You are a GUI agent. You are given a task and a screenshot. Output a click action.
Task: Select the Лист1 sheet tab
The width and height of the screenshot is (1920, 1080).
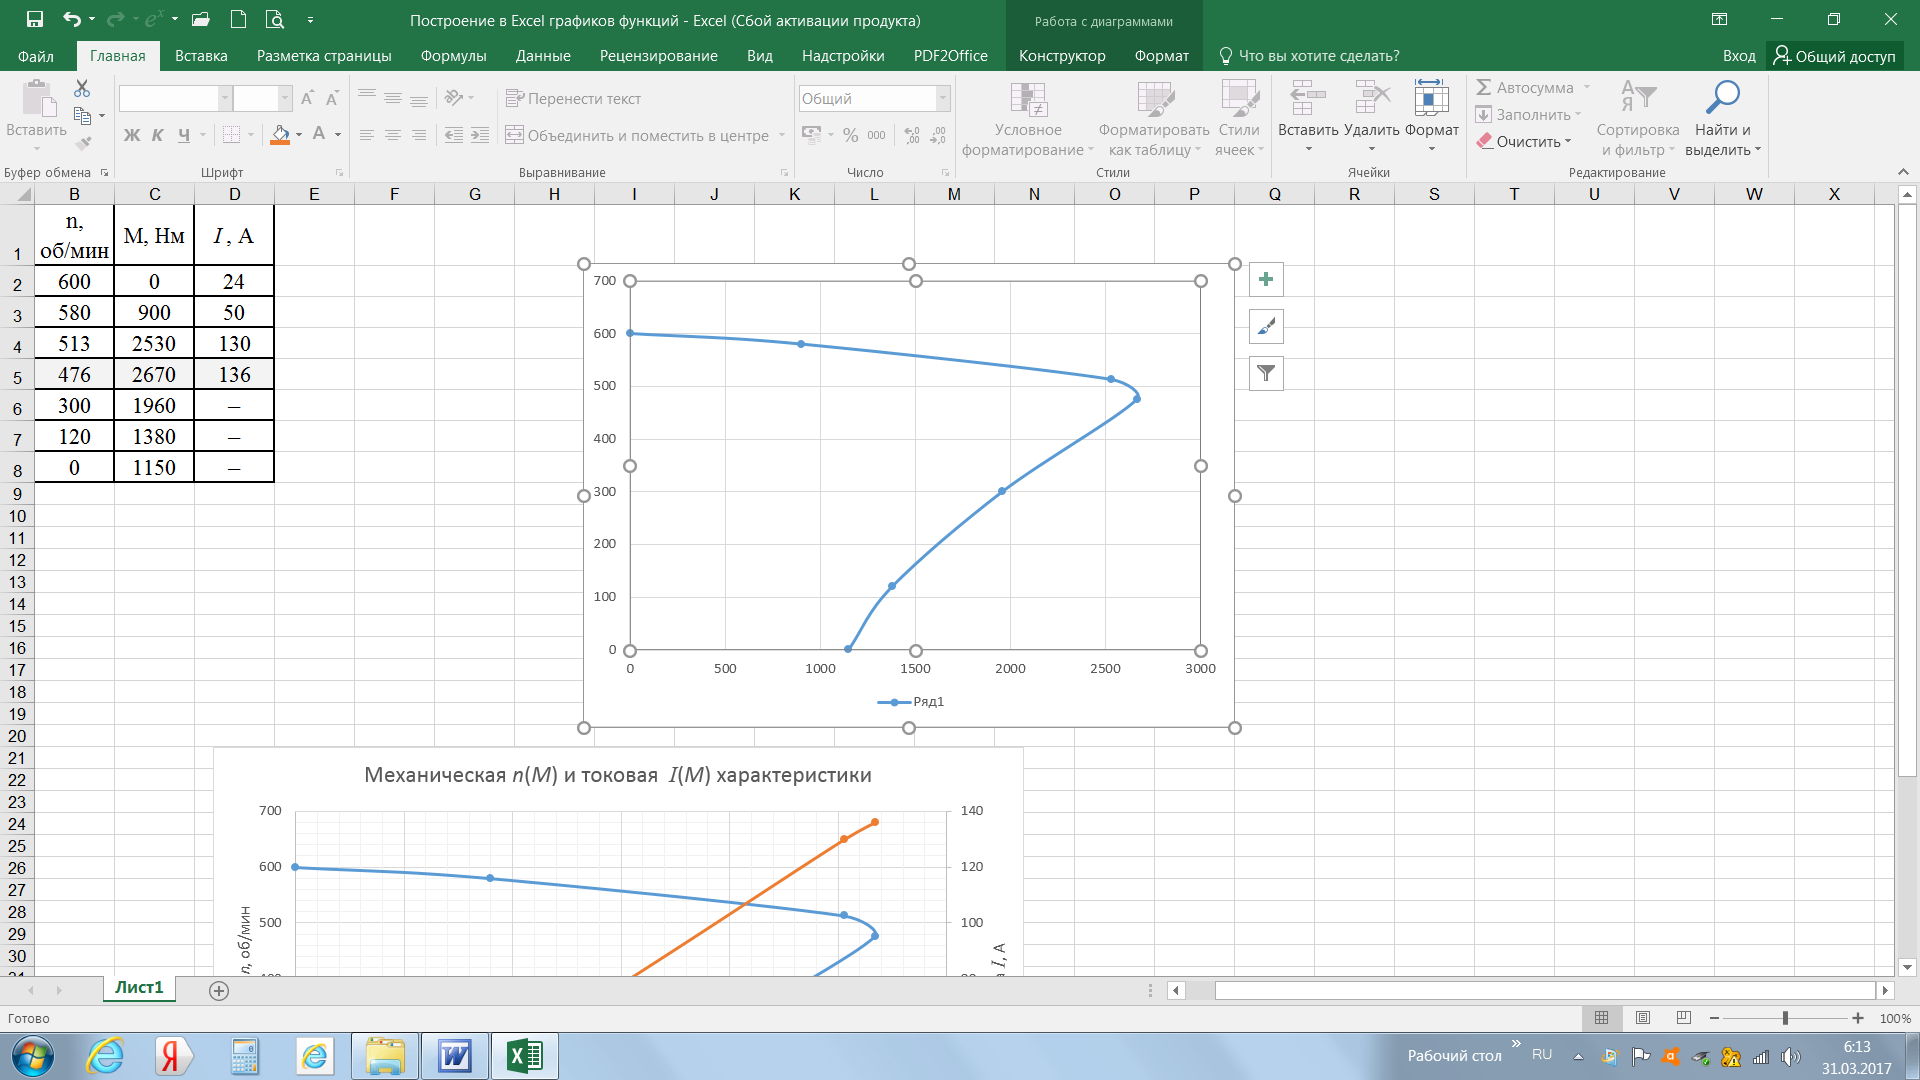[139, 988]
